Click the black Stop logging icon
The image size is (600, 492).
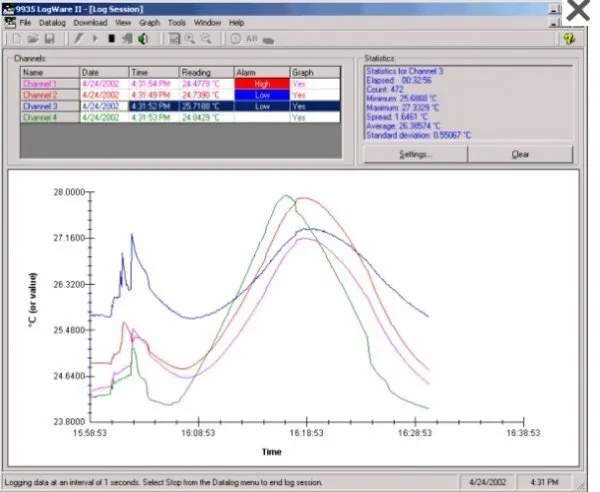pyautogui.click(x=111, y=39)
